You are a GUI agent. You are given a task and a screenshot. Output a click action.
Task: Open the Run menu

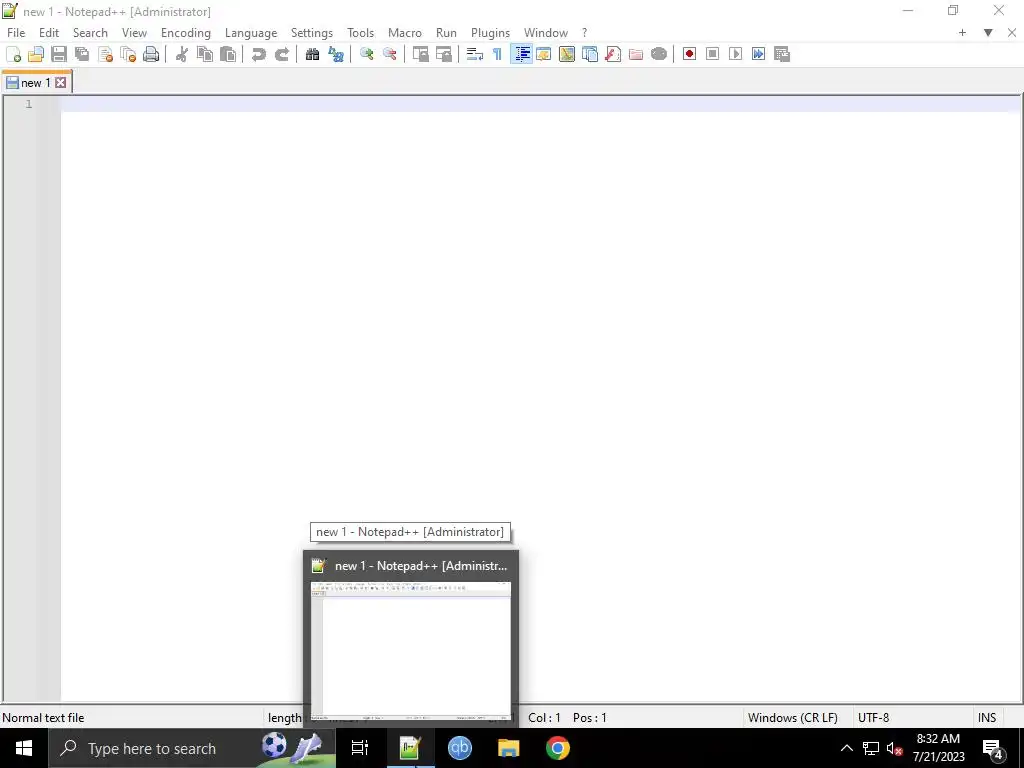point(447,33)
